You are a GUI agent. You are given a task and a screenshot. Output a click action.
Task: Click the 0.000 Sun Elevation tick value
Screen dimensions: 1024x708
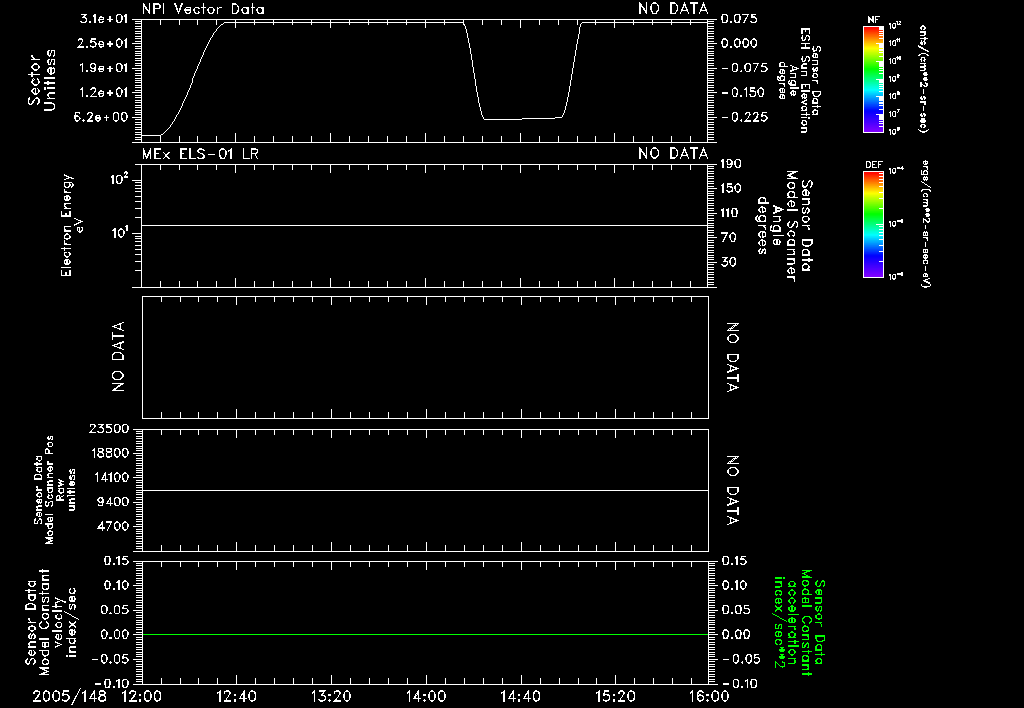(x=739, y=43)
